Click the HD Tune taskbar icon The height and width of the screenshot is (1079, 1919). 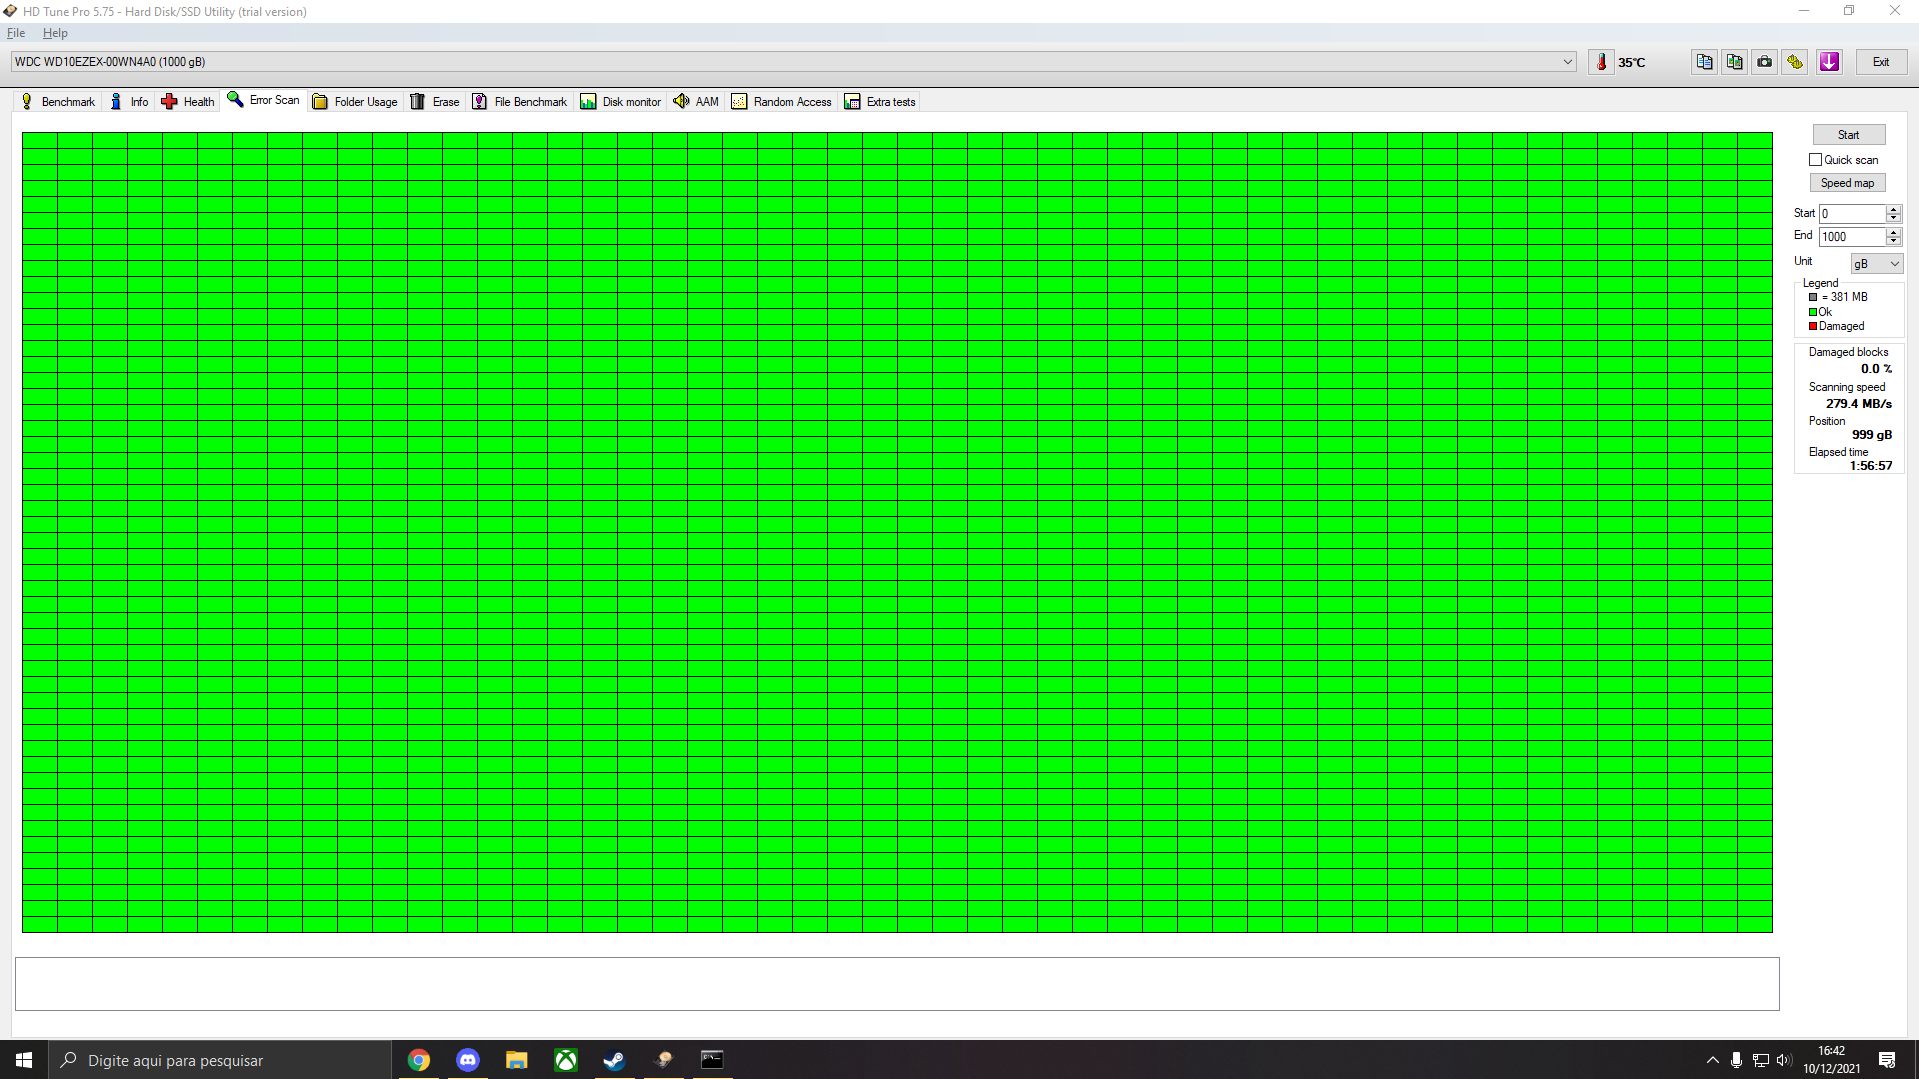point(664,1060)
